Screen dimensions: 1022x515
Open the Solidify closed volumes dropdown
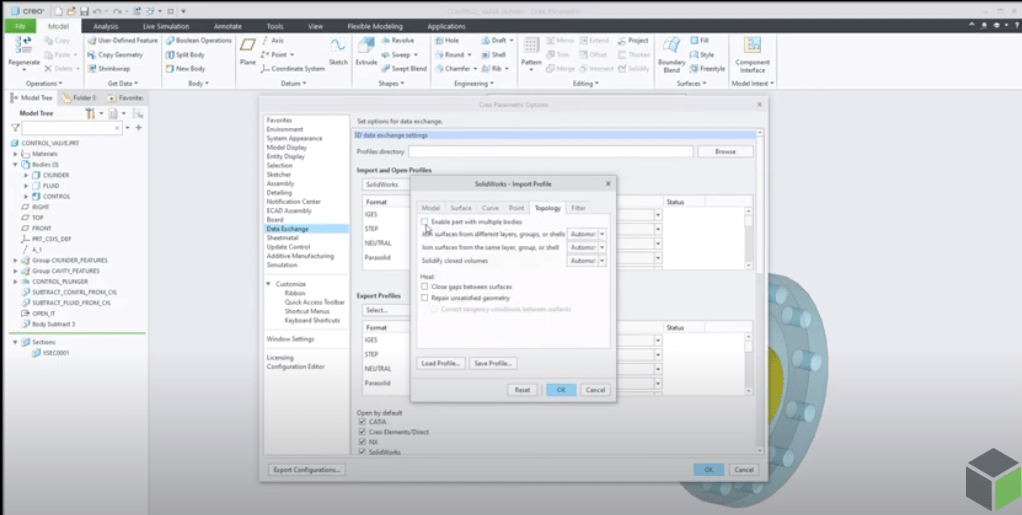(602, 261)
